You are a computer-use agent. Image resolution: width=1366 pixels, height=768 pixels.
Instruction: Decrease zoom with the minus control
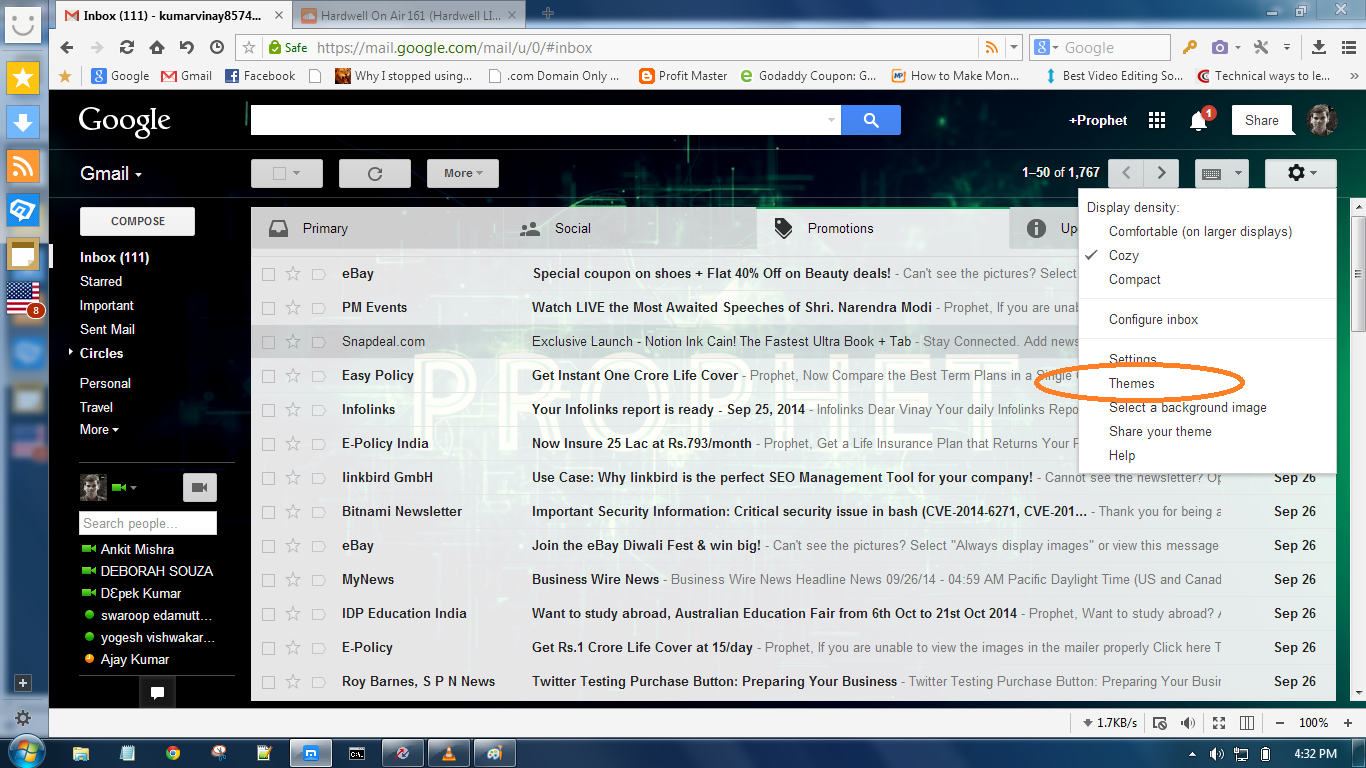click(x=1279, y=722)
